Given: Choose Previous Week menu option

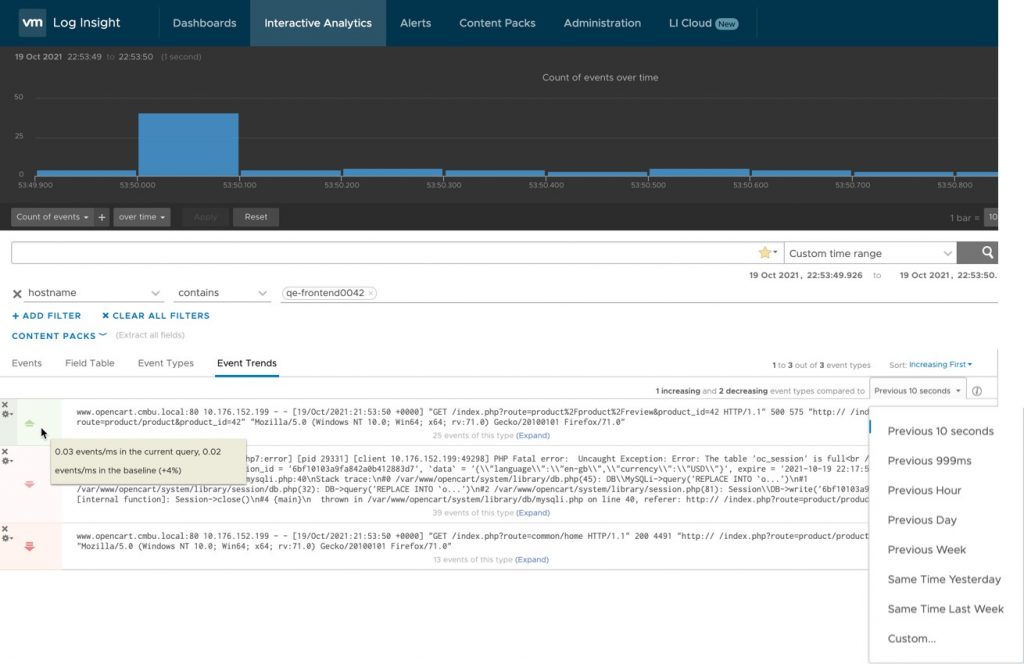Looking at the screenshot, I should [x=926, y=550].
